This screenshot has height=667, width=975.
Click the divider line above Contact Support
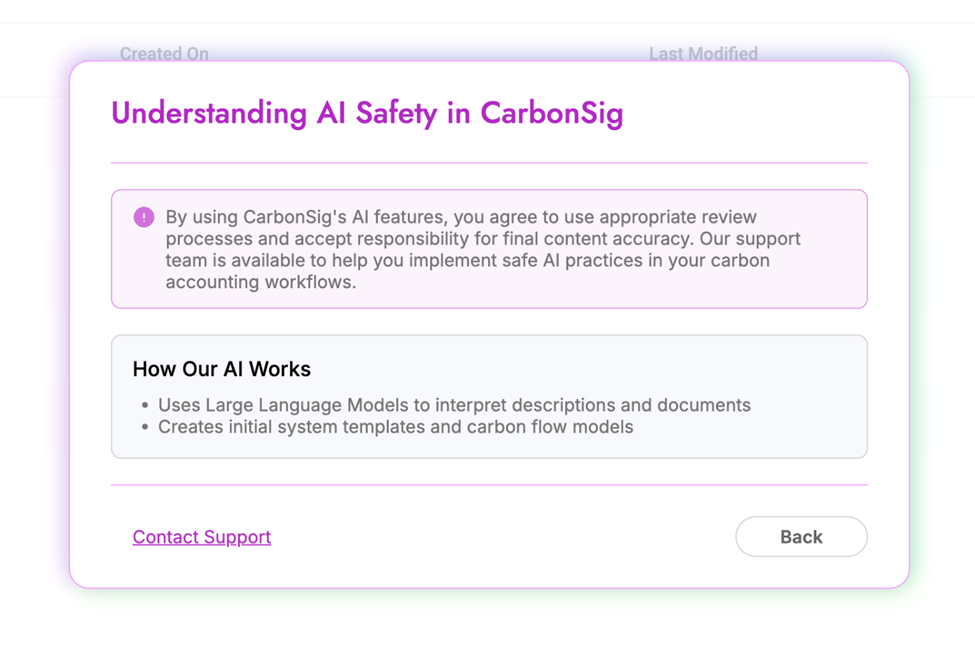click(488, 485)
